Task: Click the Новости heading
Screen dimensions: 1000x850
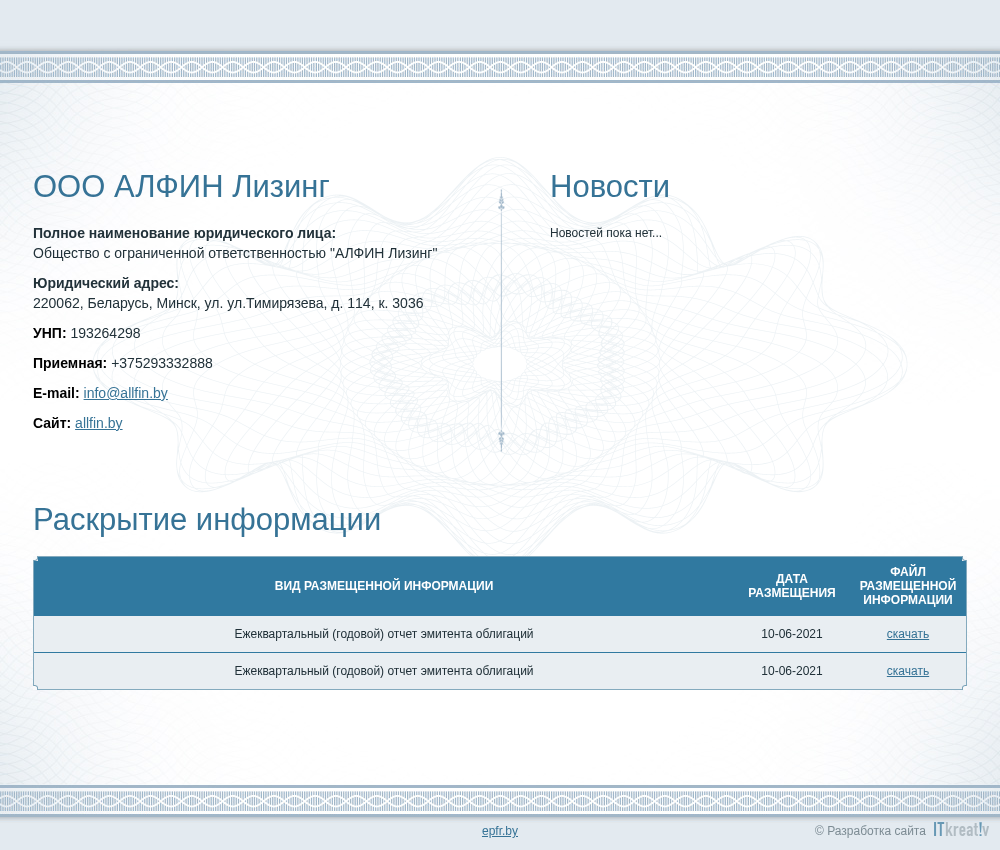Action: pos(610,187)
